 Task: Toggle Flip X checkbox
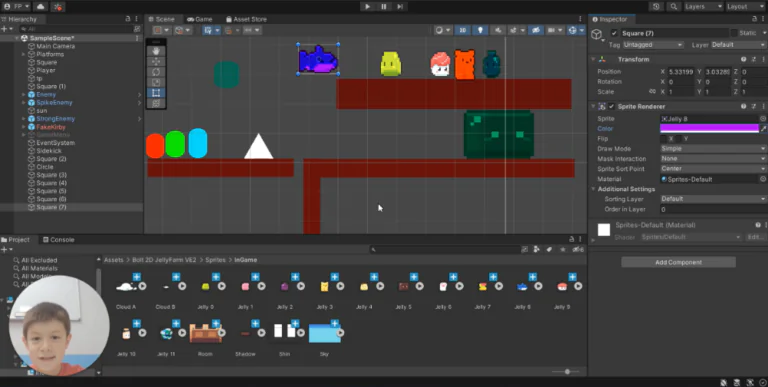(663, 139)
